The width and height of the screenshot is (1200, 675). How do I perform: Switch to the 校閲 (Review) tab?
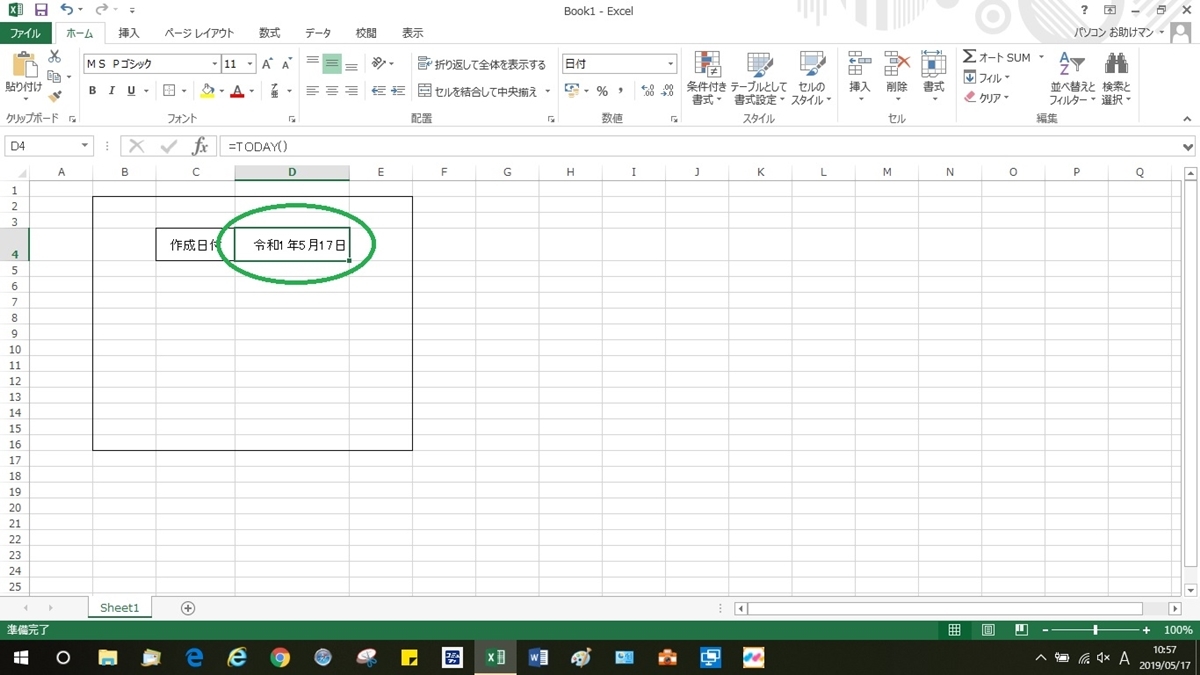point(366,33)
